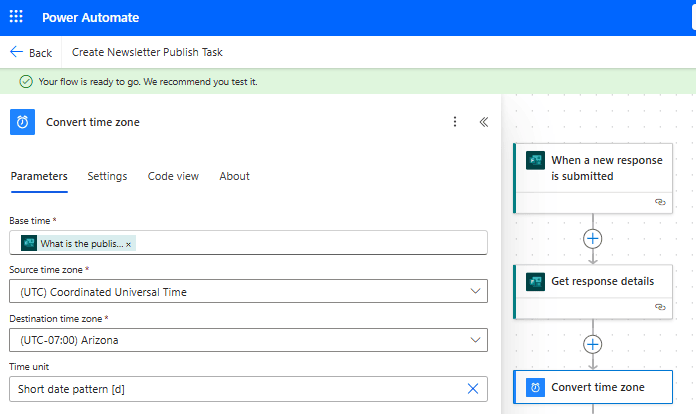The height and width of the screenshot is (414, 696).
Task: Click the Power Automate title
Action: coord(91,18)
